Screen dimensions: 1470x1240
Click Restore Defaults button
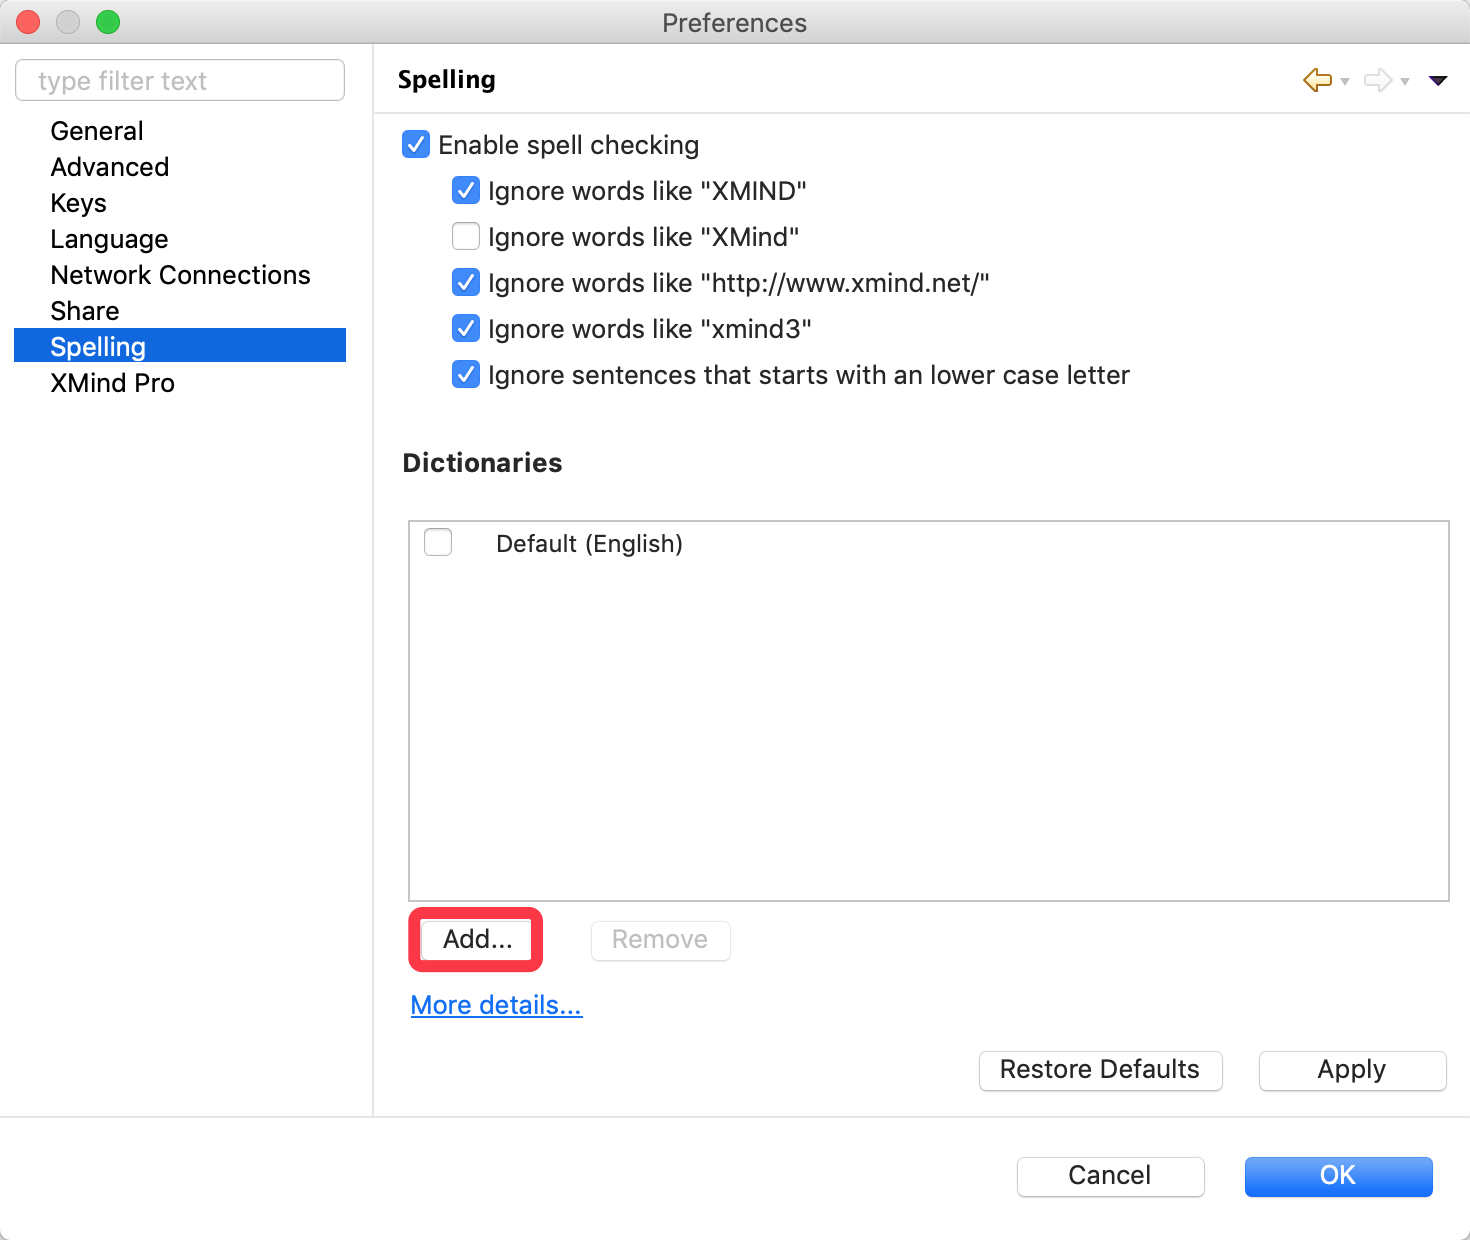tap(1100, 1070)
